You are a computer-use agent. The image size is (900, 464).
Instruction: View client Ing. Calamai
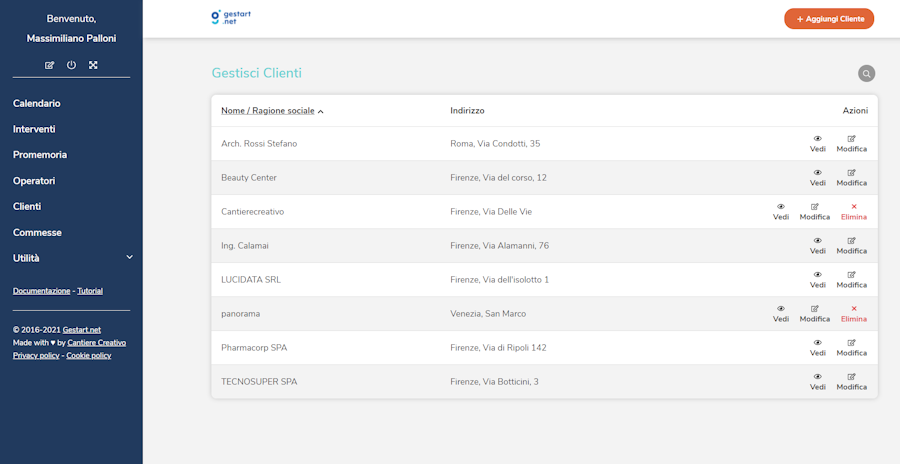click(817, 246)
